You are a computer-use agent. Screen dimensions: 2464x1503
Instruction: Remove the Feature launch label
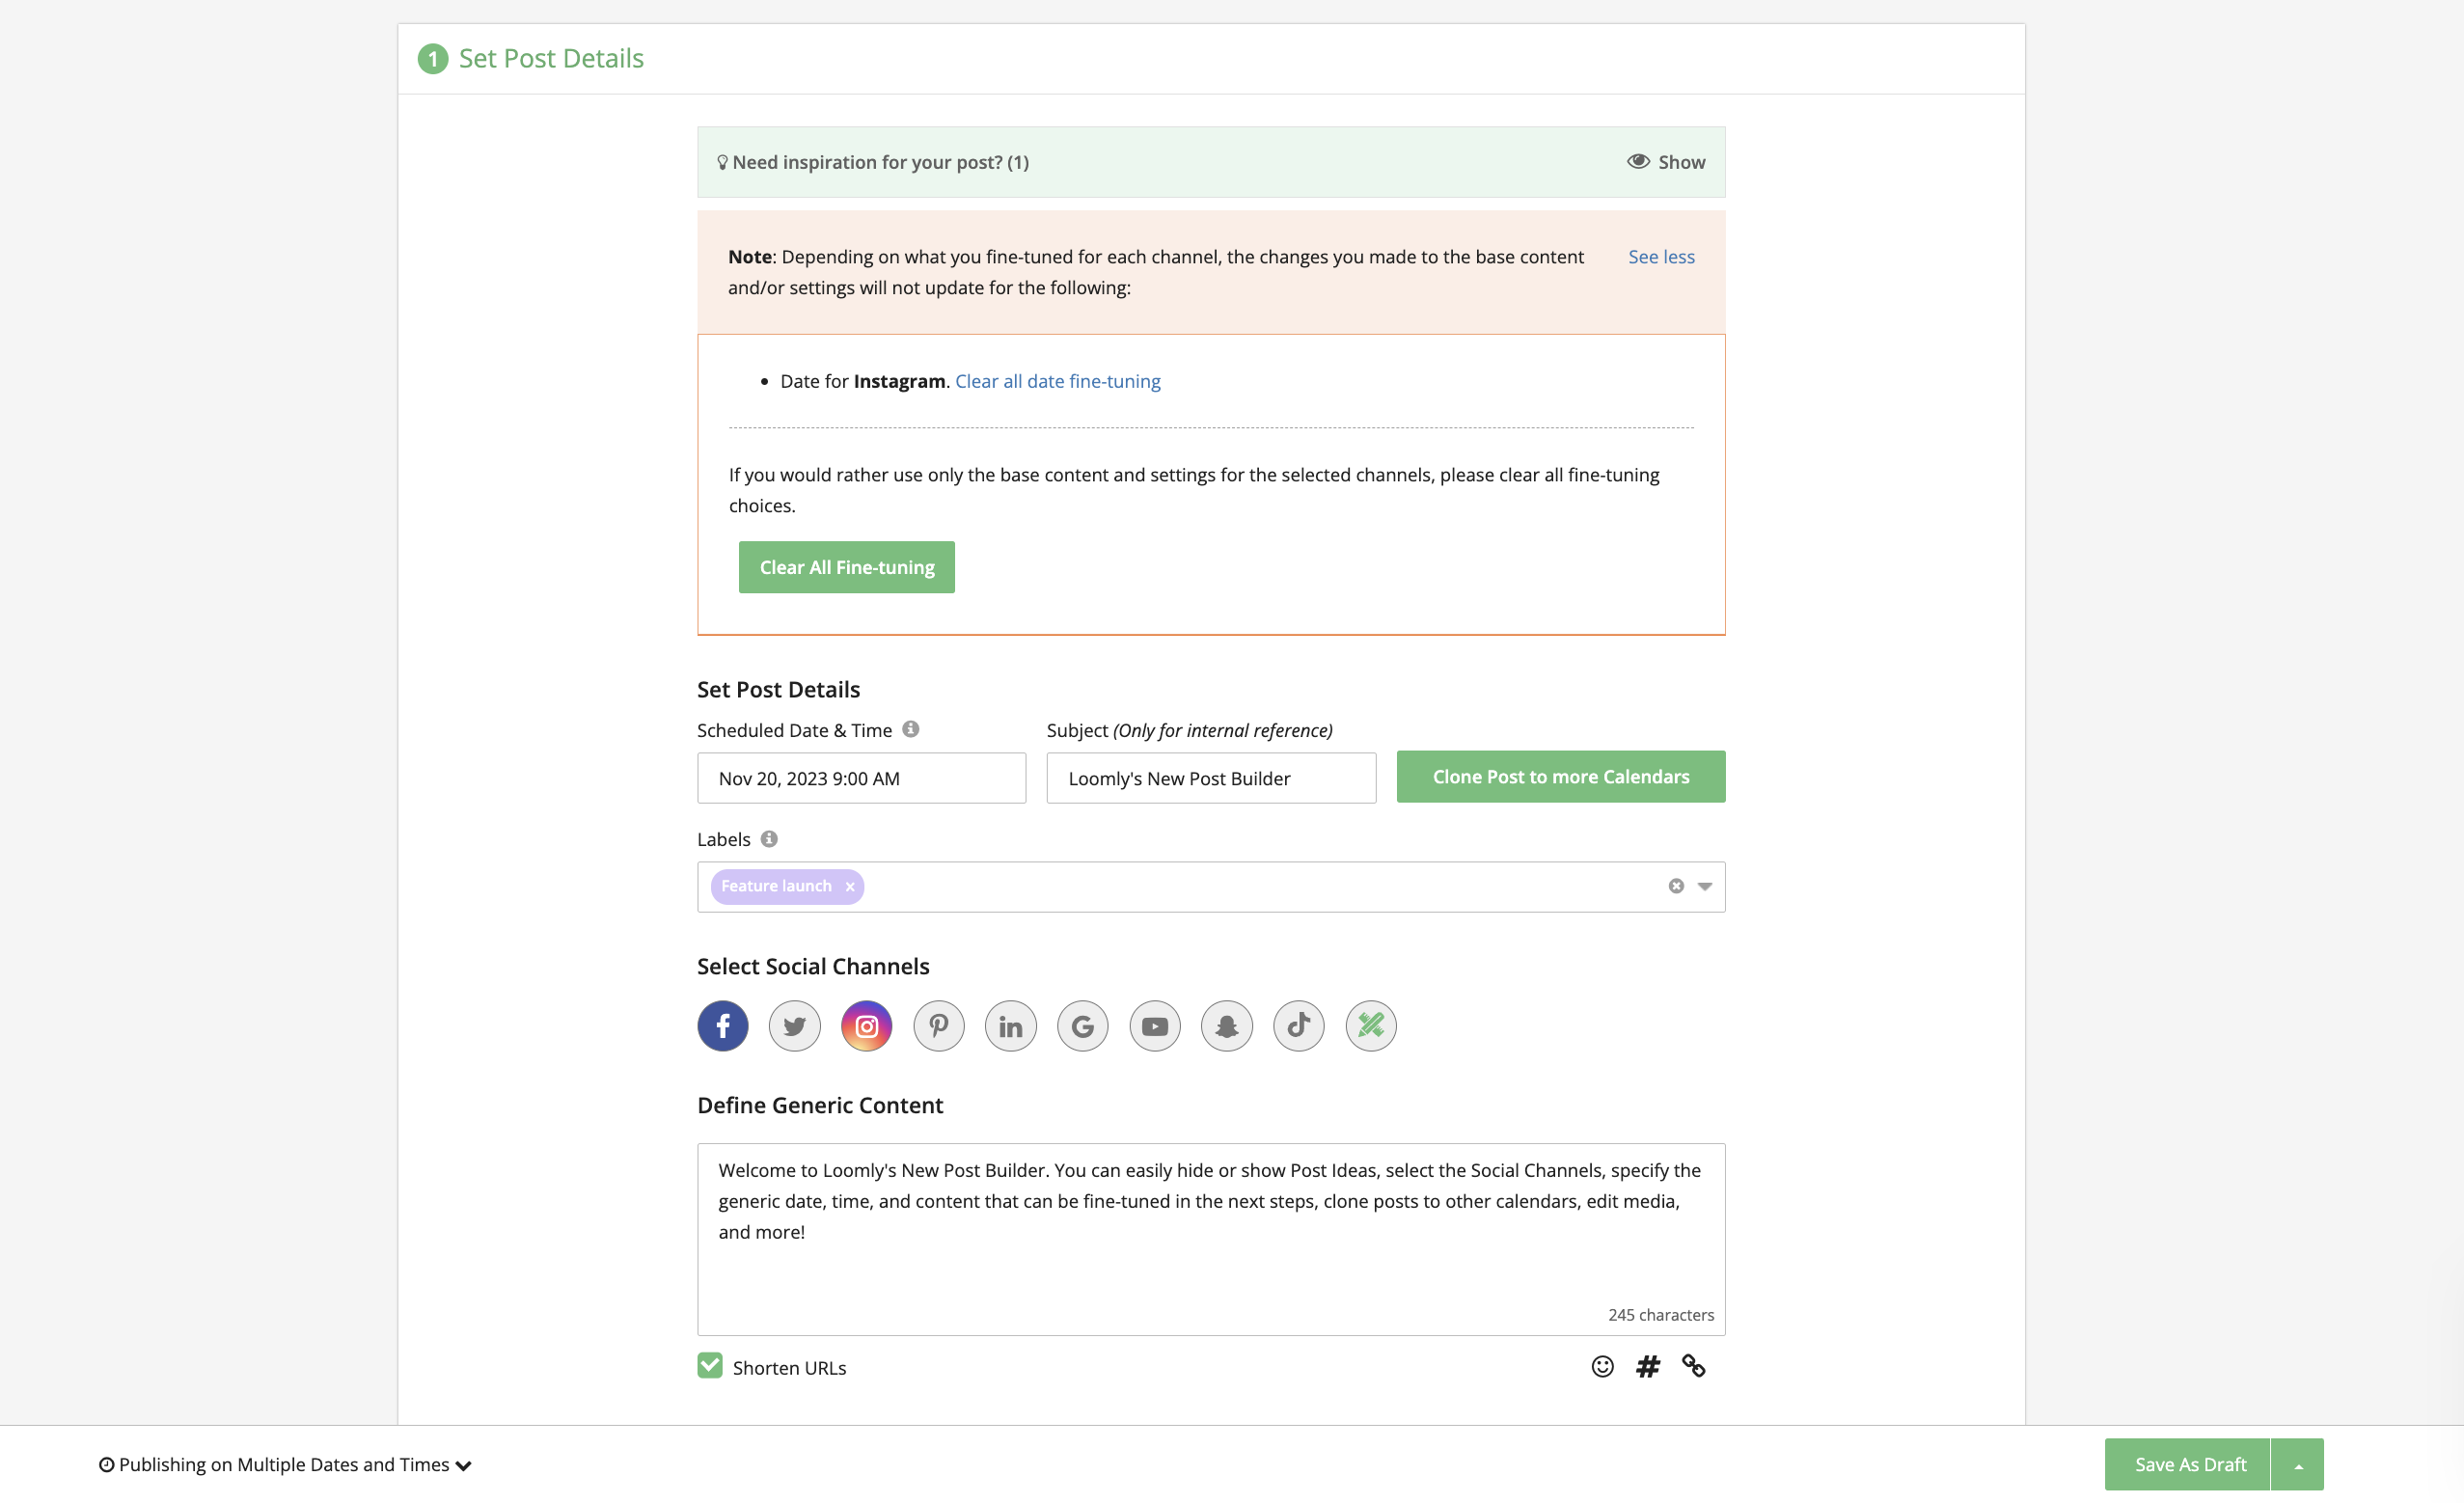[x=849, y=887]
